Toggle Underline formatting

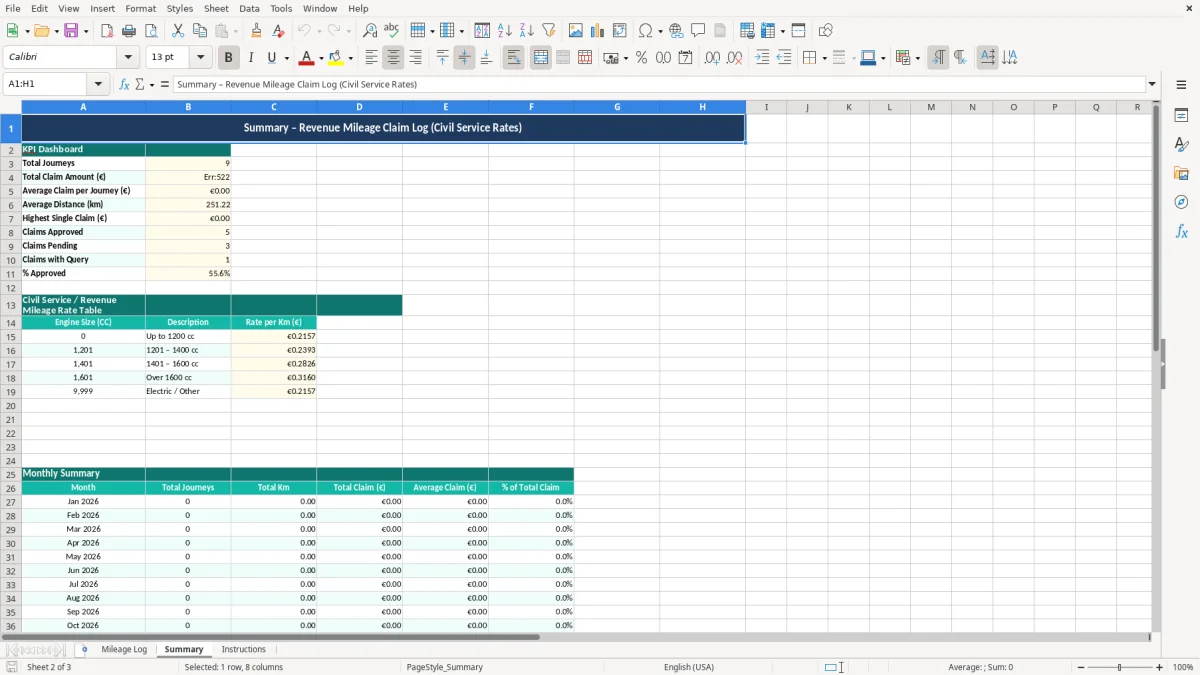tap(272, 58)
